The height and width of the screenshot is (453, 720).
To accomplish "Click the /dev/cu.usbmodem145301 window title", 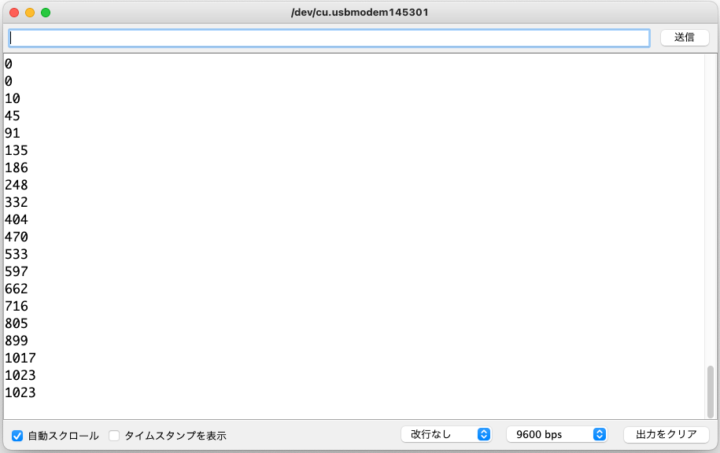I will coord(359,12).
